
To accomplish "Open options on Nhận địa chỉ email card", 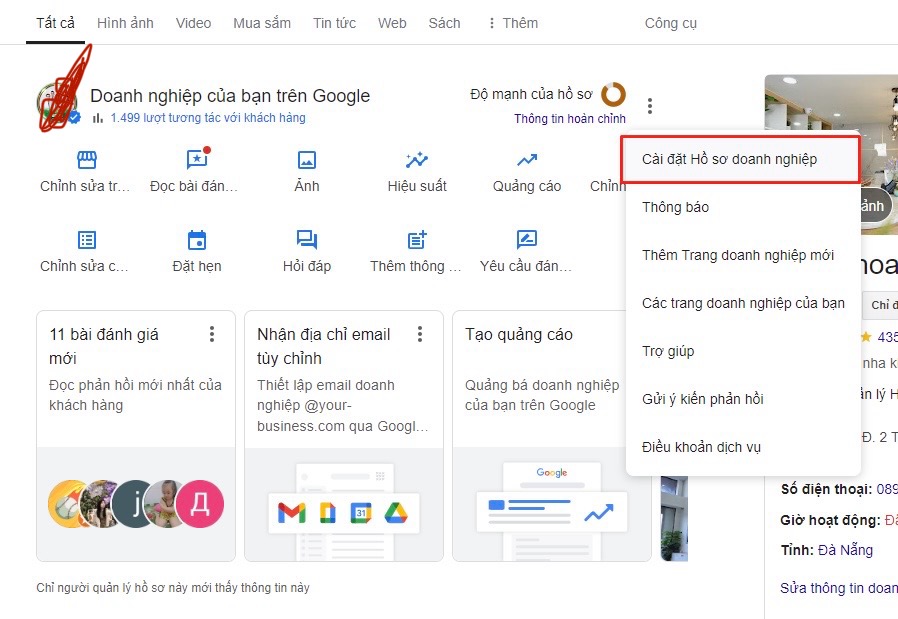I will click(420, 334).
